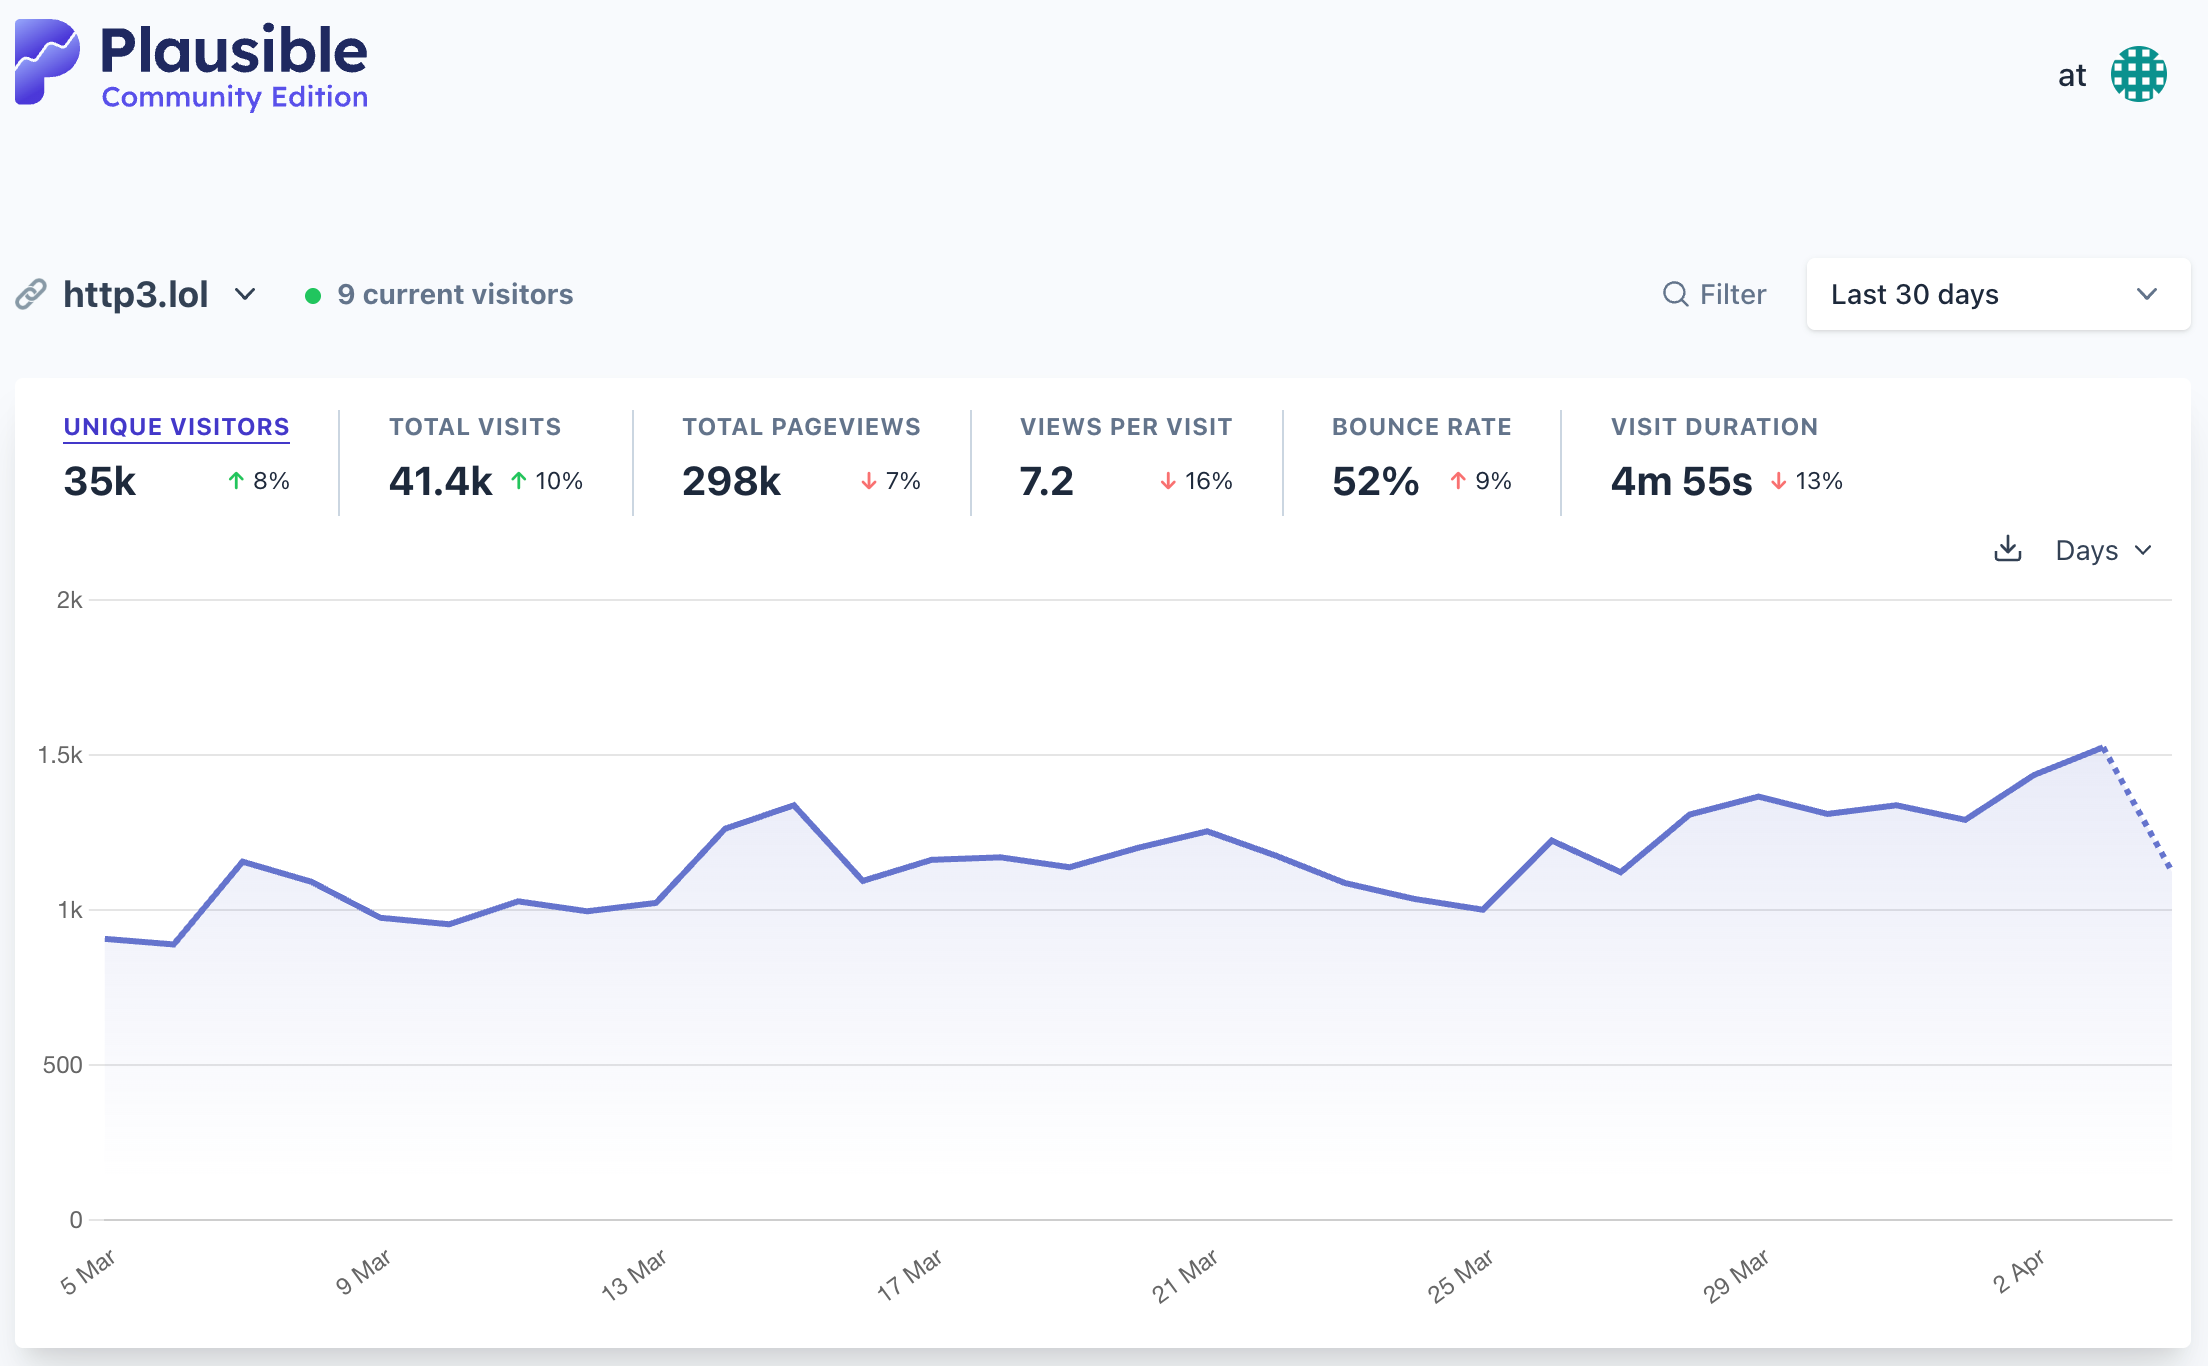Click the Plausible logo icon

pos(47,62)
